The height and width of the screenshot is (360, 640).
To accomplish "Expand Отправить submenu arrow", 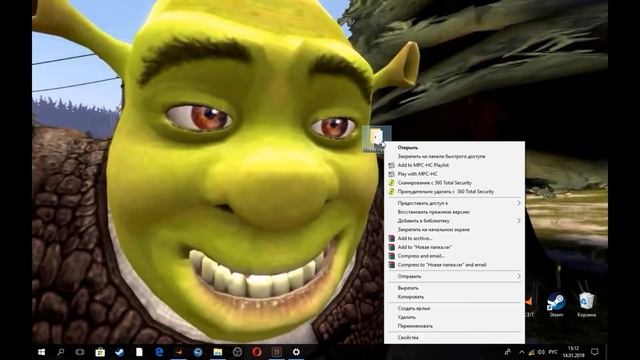I will coord(518,276).
